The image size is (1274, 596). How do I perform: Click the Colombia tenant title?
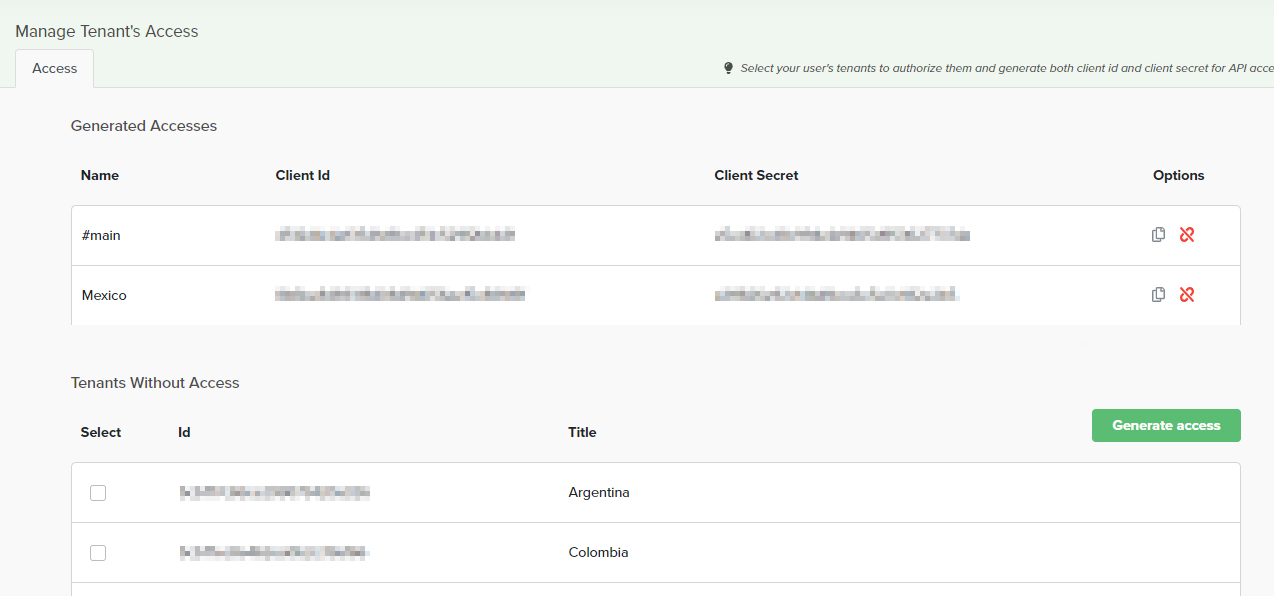click(x=598, y=553)
